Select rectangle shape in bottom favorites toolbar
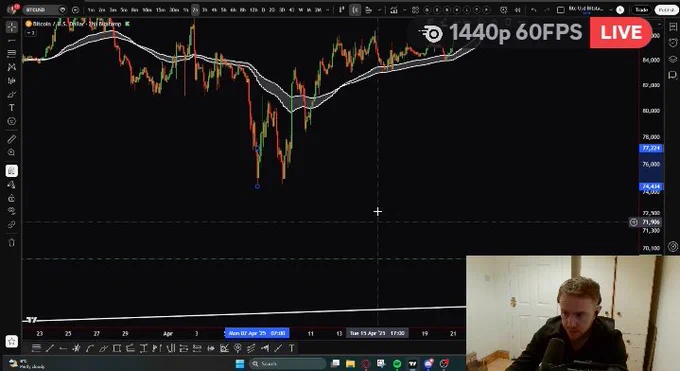Viewport: 680px width, 371px height. click(117, 348)
